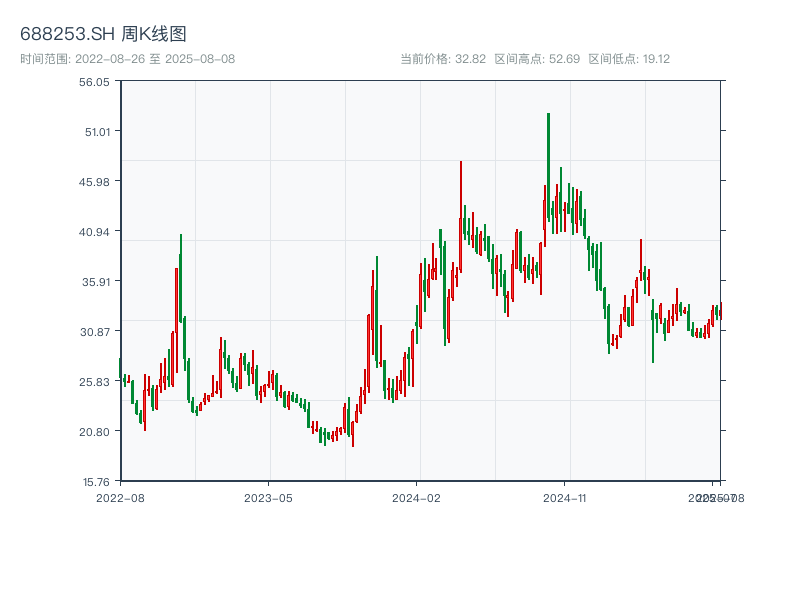Click the last candle at chart's right edge
Image resolution: width=800 pixels, height=600 pixels.
tap(719, 311)
